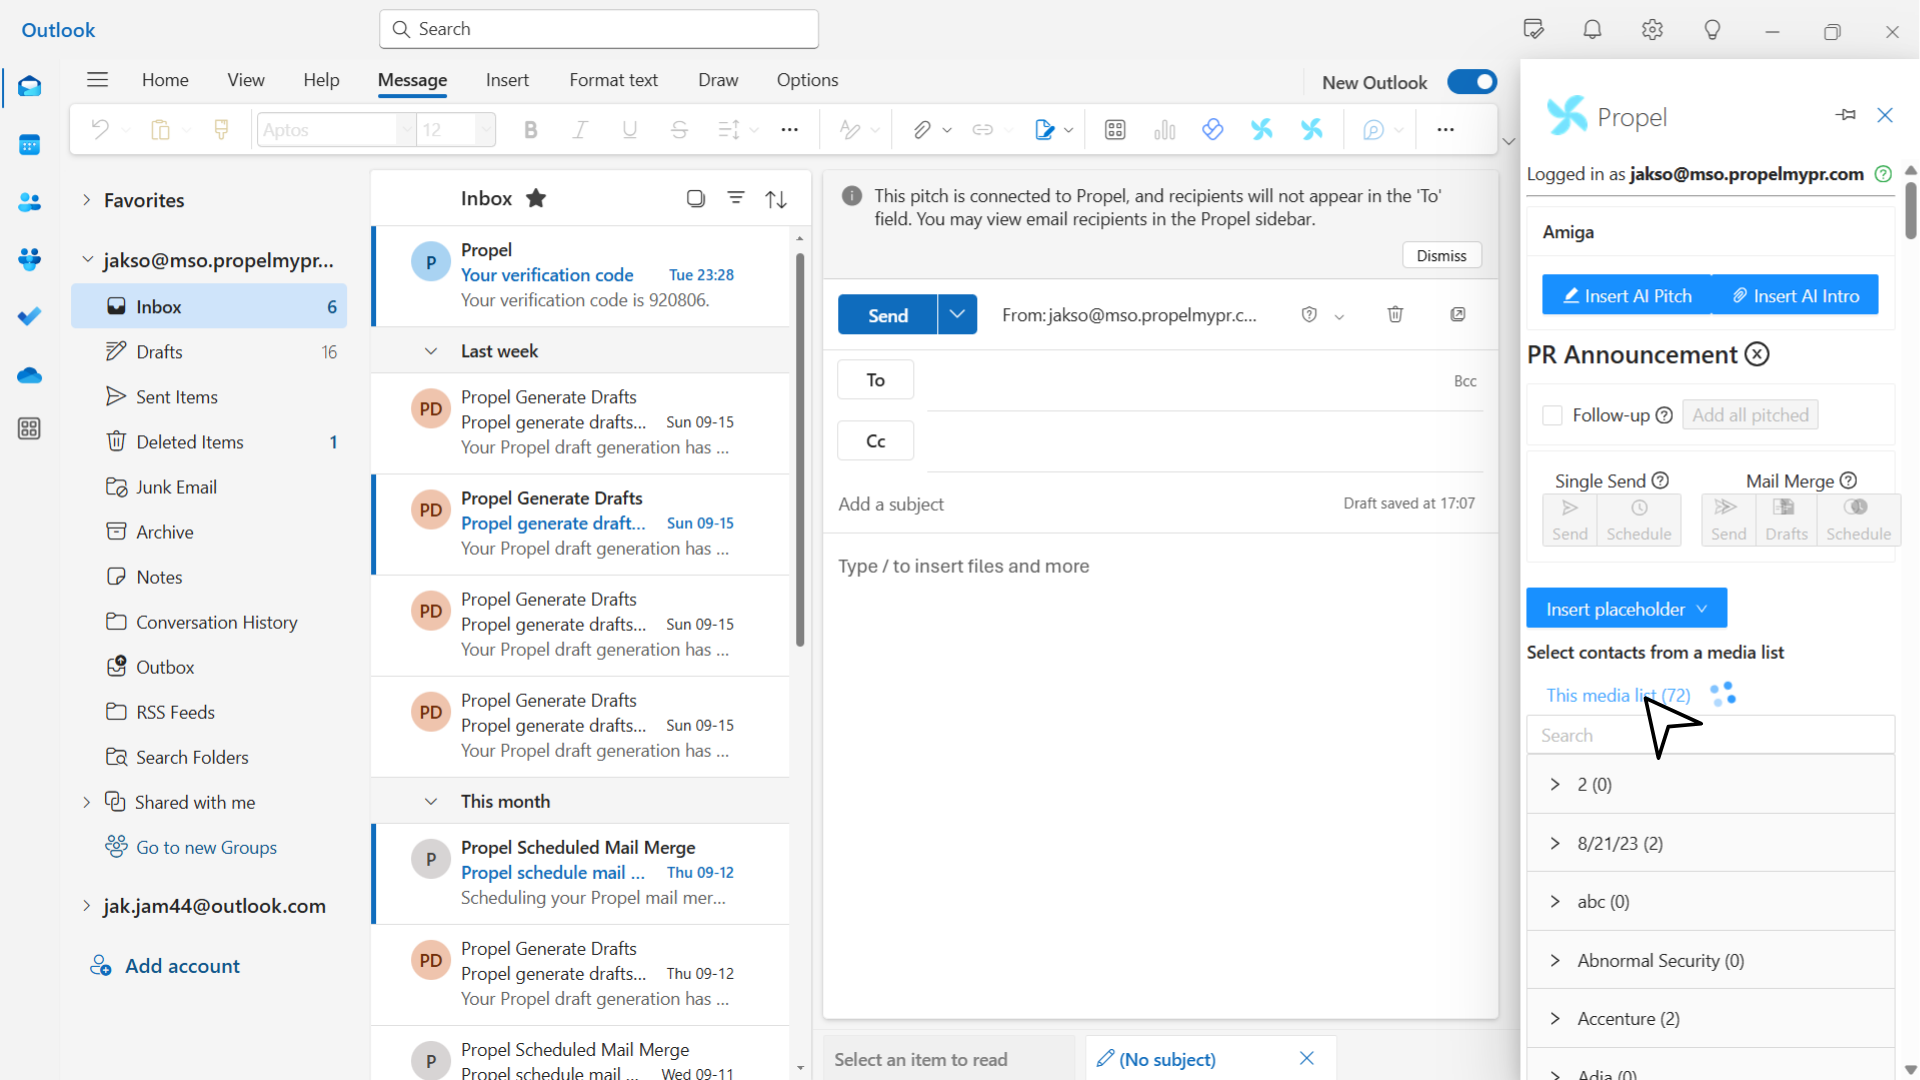
Task: Click the Signature pen icon
Action: 1044,130
